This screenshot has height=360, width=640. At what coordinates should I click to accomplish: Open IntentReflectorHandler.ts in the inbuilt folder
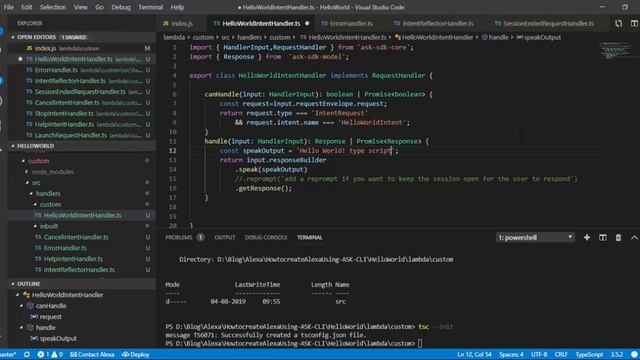82,269
